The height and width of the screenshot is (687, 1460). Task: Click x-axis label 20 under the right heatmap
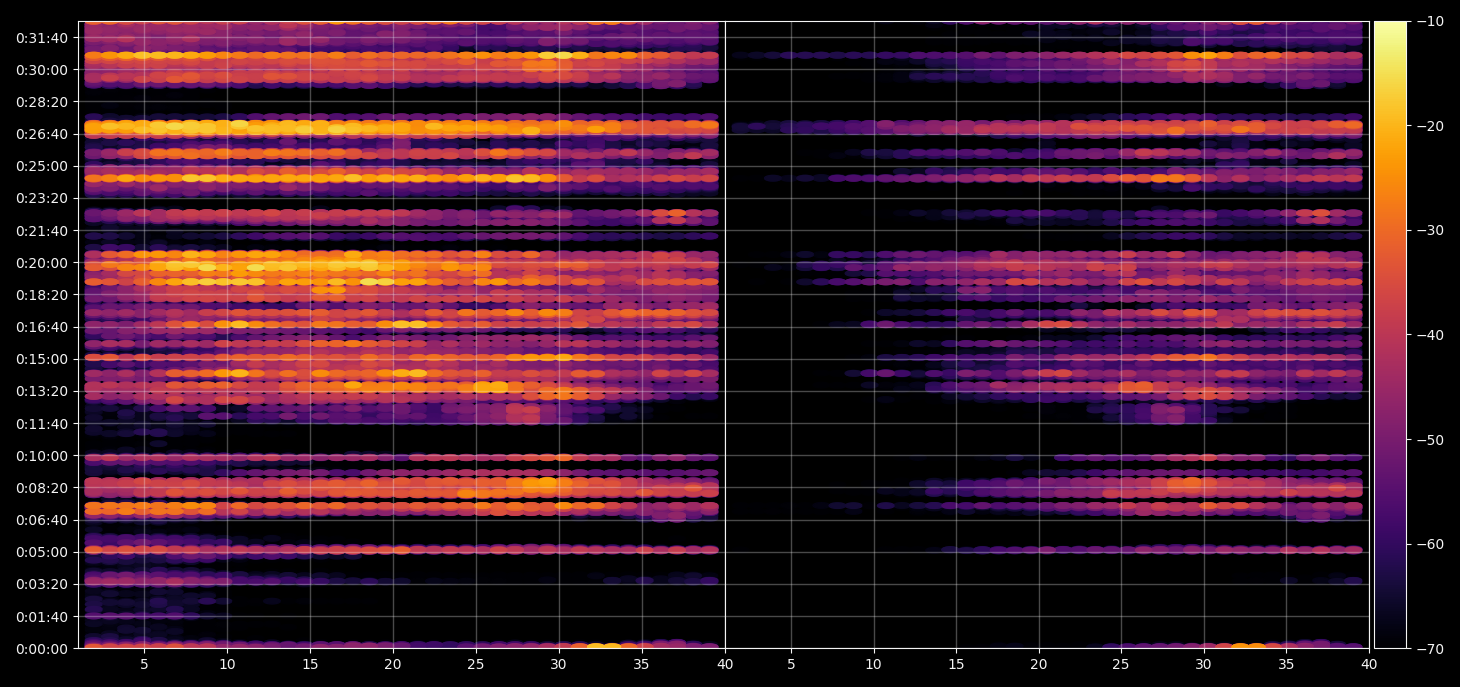[x=1039, y=664]
